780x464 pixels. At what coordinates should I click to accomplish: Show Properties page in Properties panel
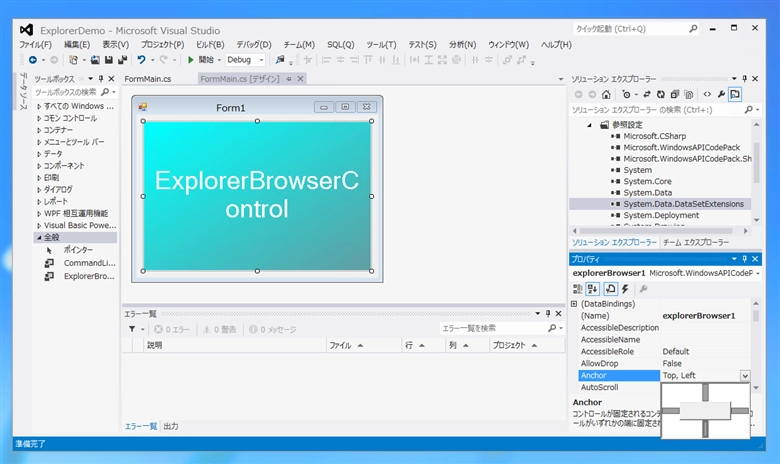[x=610, y=289]
